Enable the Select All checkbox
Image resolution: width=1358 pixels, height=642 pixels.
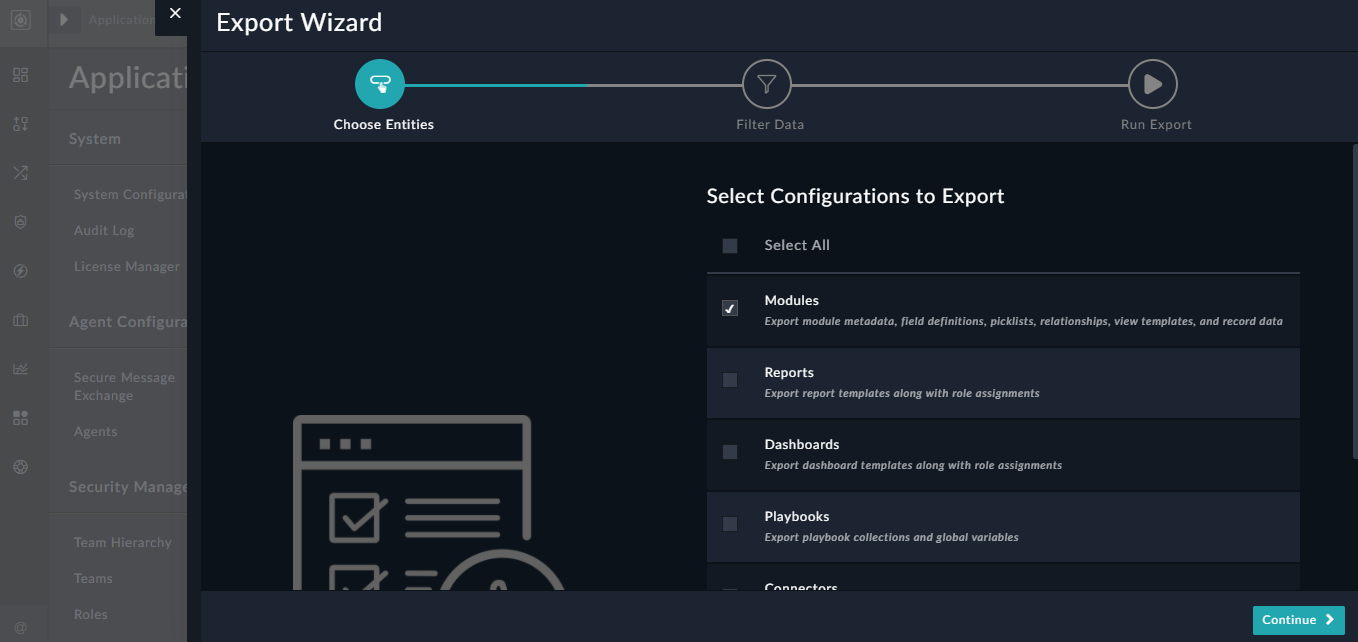click(729, 245)
